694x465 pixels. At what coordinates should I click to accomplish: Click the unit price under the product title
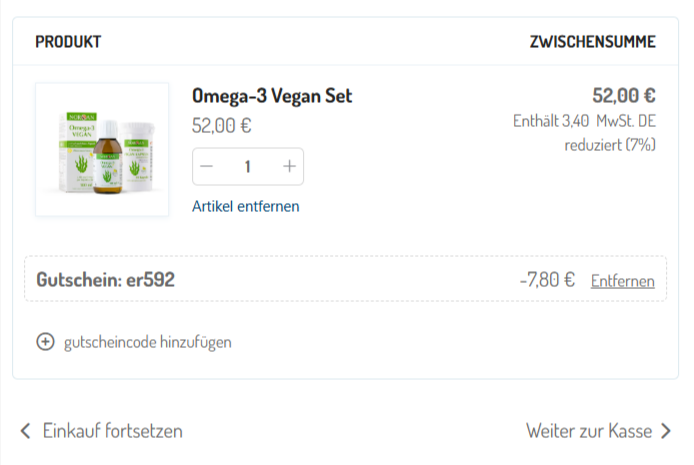tap(221, 126)
